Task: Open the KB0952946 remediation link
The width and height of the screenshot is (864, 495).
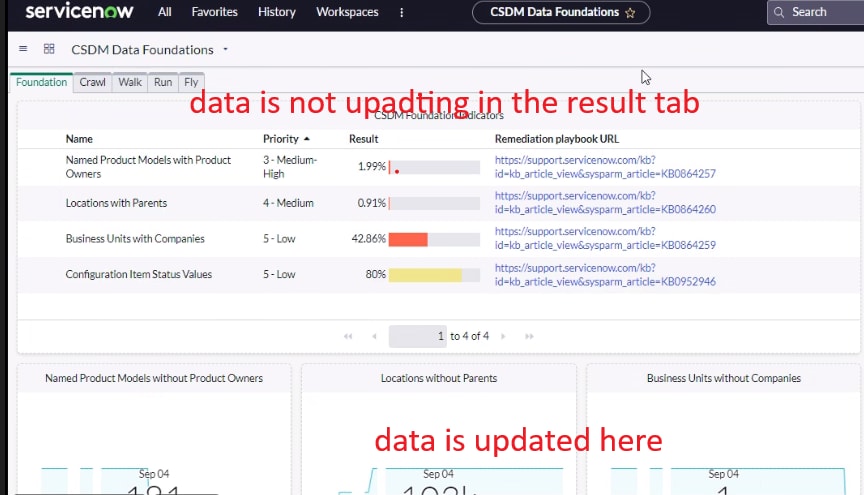Action: (x=605, y=275)
